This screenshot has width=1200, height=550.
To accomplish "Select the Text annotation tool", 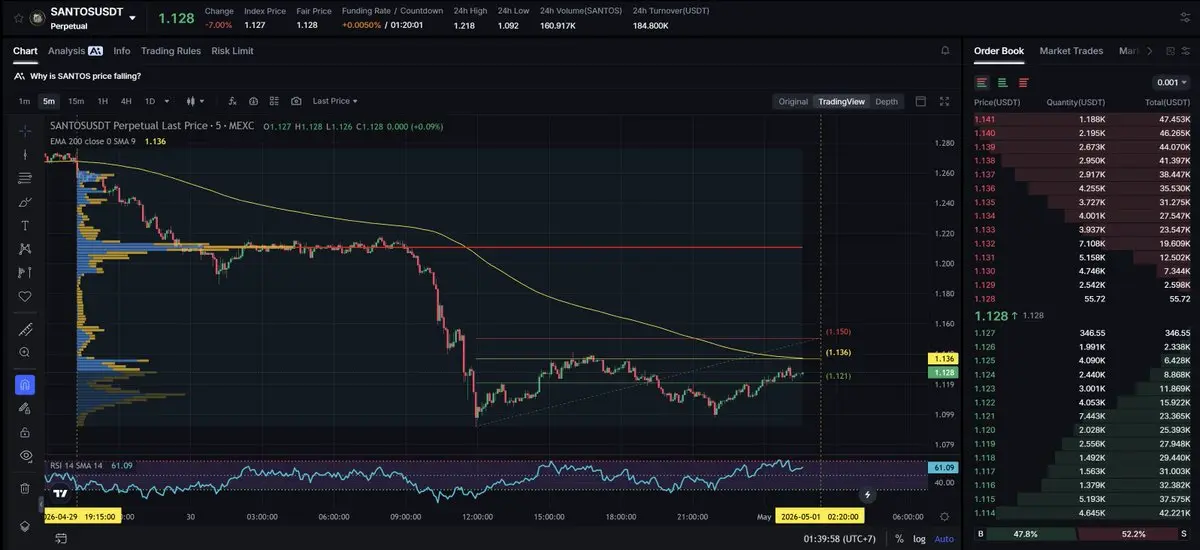I will pos(25,225).
